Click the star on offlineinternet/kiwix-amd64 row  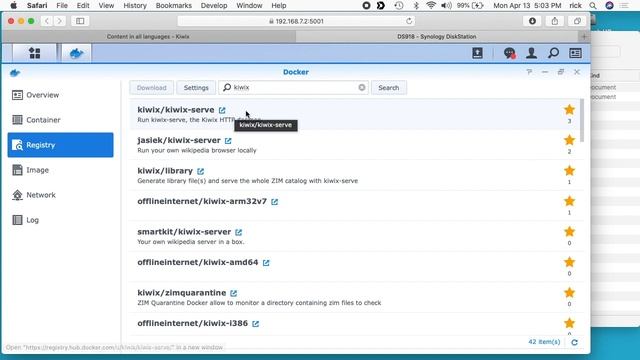coord(569,262)
